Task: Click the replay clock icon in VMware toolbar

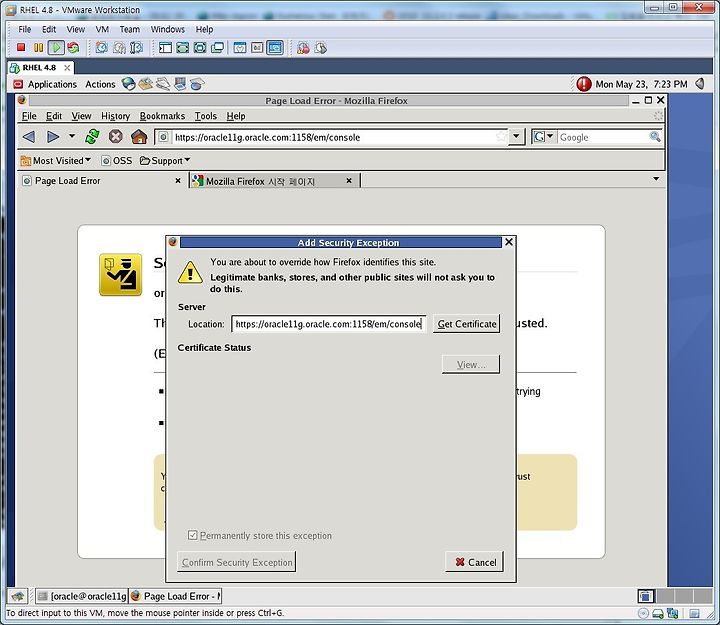Action: tap(321, 47)
